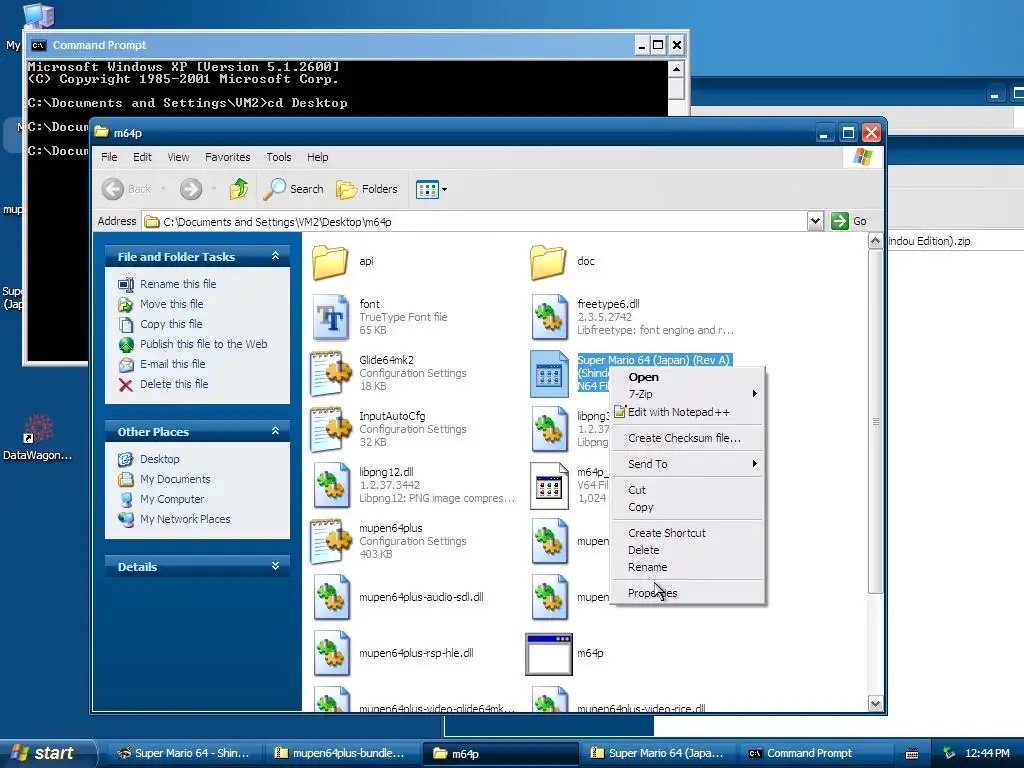This screenshot has width=1024, height=768.
Task: Open the Edit menu
Action: click(142, 157)
